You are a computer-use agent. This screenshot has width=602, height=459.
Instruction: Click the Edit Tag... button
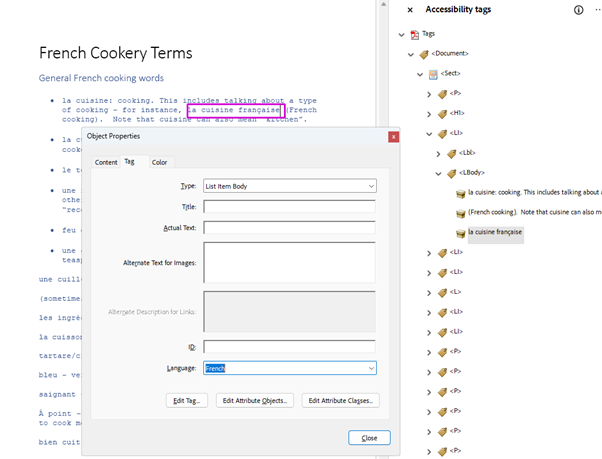click(x=187, y=401)
